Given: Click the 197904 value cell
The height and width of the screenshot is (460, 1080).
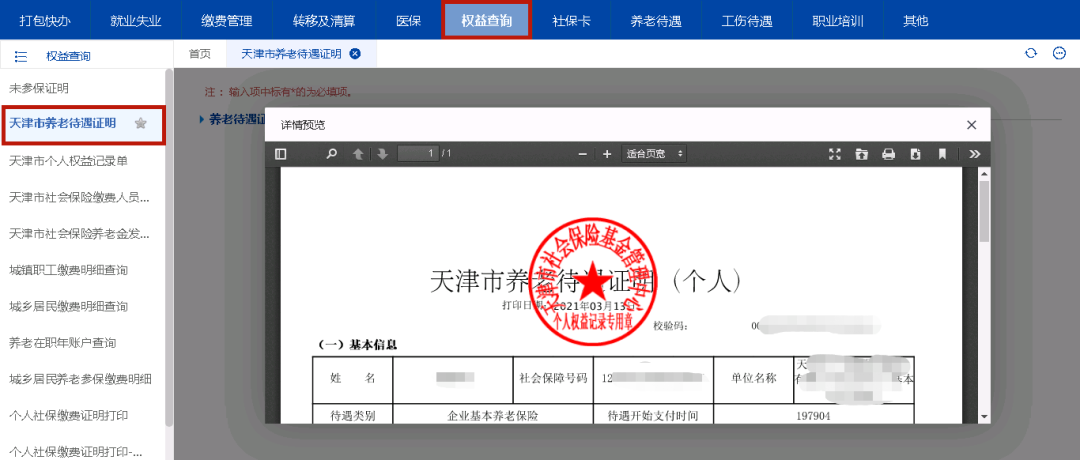Looking at the screenshot, I should (x=813, y=416).
